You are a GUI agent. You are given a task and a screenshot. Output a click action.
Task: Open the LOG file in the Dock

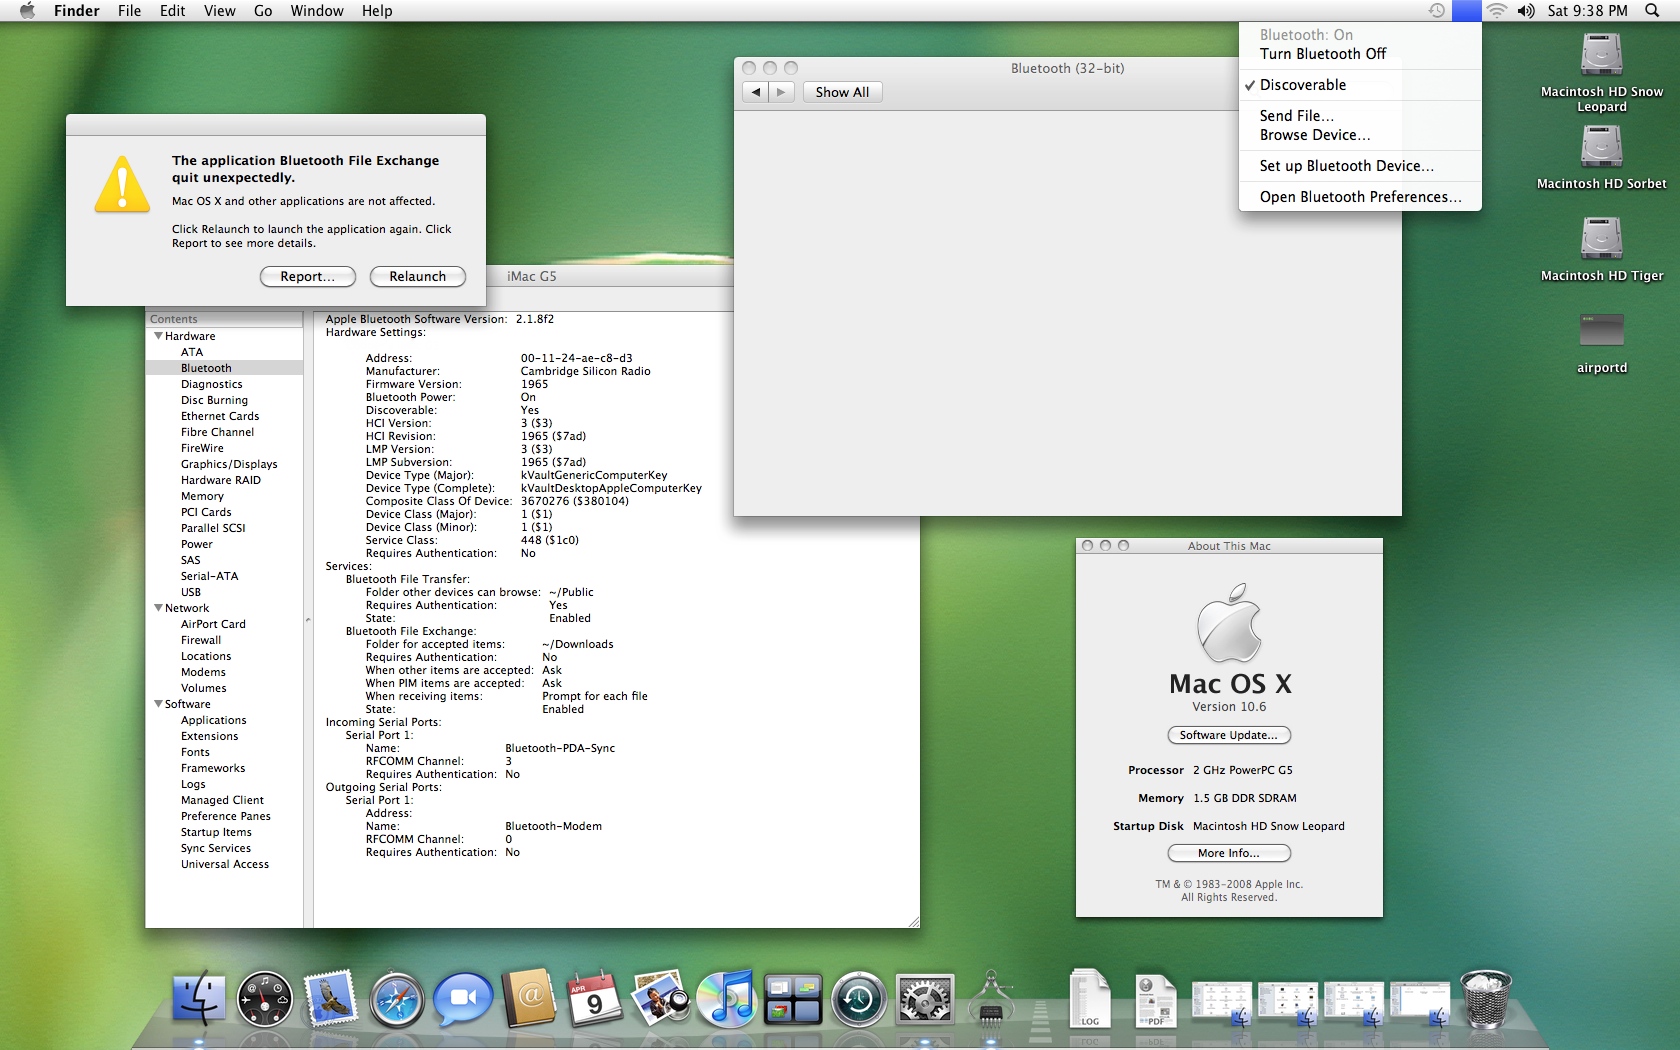pos(1090,999)
